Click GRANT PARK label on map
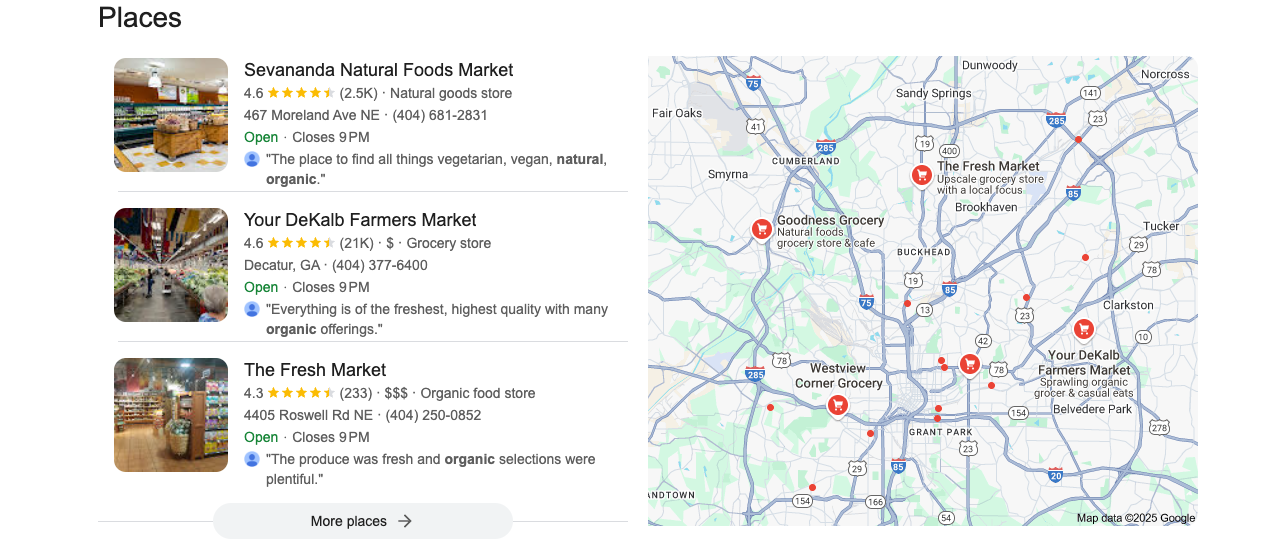This screenshot has height=539, width=1280. tap(940, 432)
